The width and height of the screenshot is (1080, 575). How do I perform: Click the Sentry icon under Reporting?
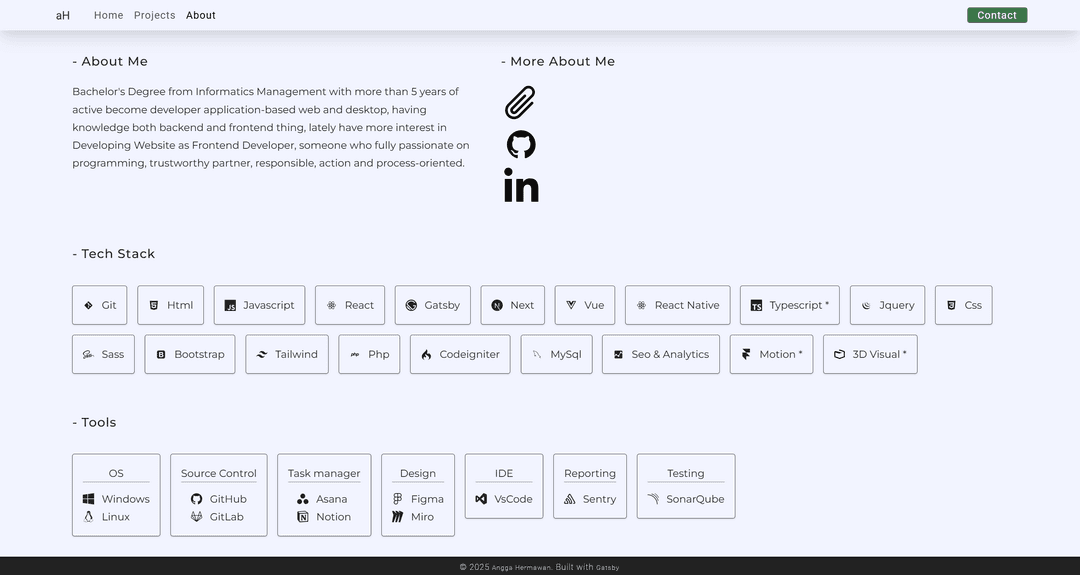(x=570, y=499)
